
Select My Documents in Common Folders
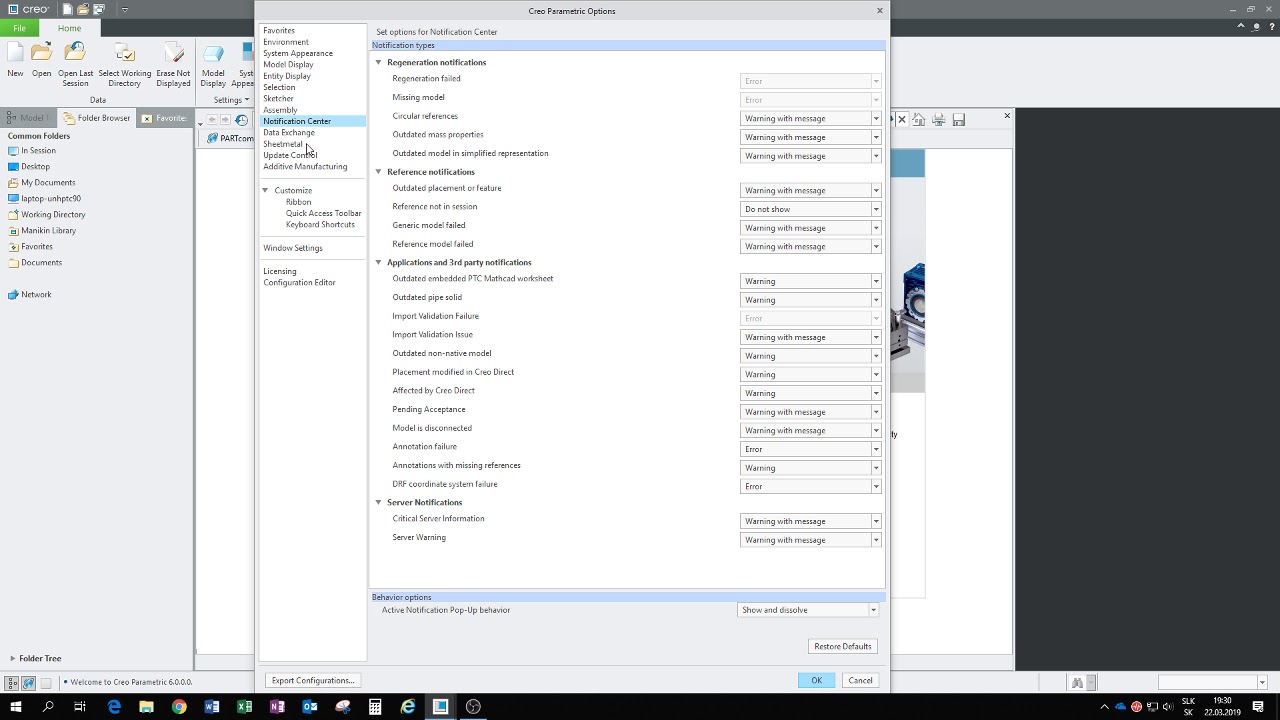click(48, 182)
